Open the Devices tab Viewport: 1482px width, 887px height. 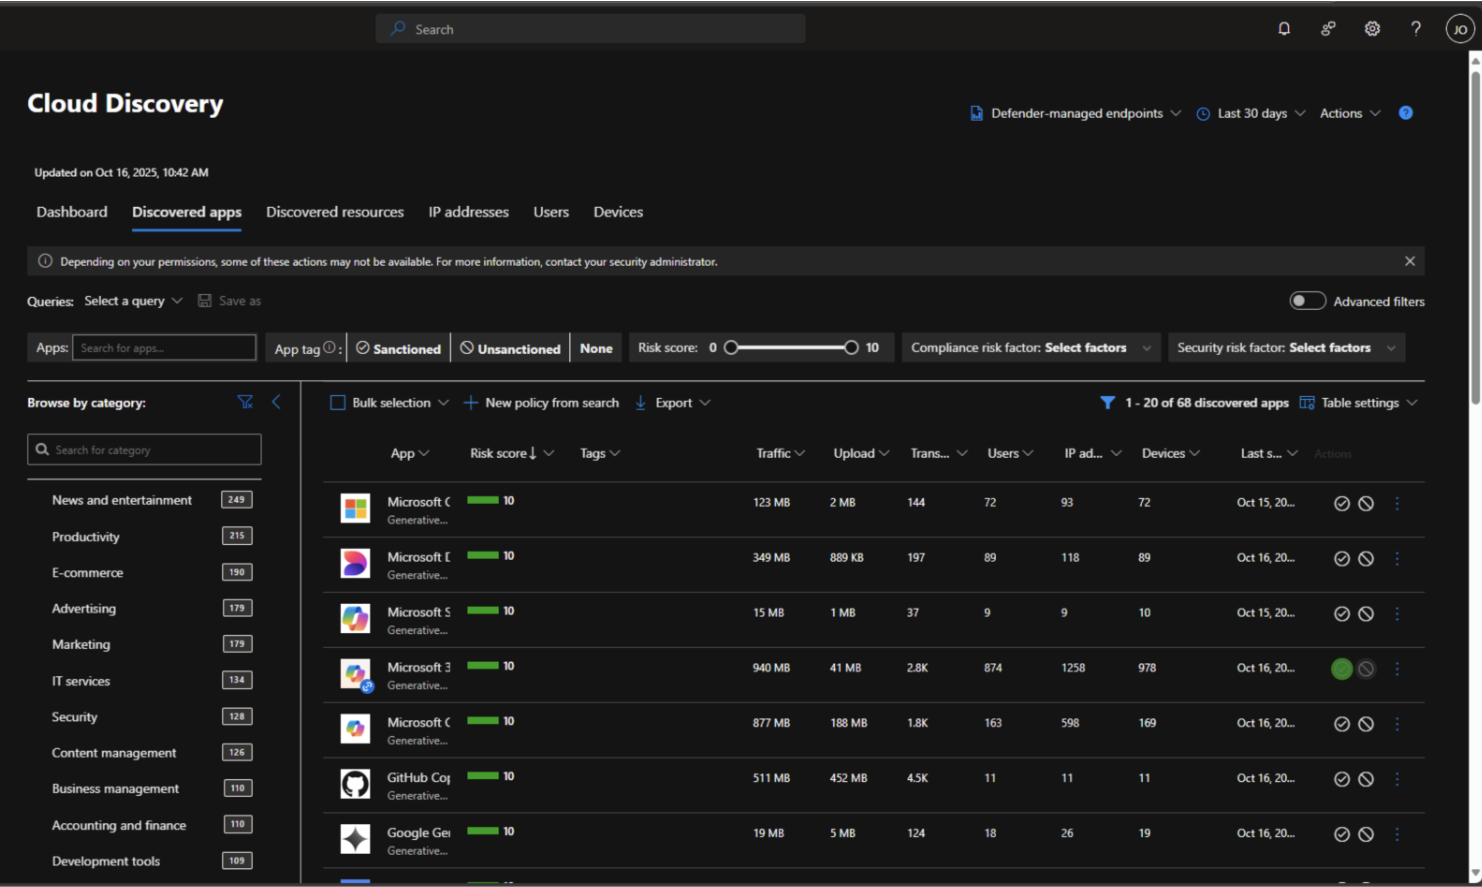[618, 212]
